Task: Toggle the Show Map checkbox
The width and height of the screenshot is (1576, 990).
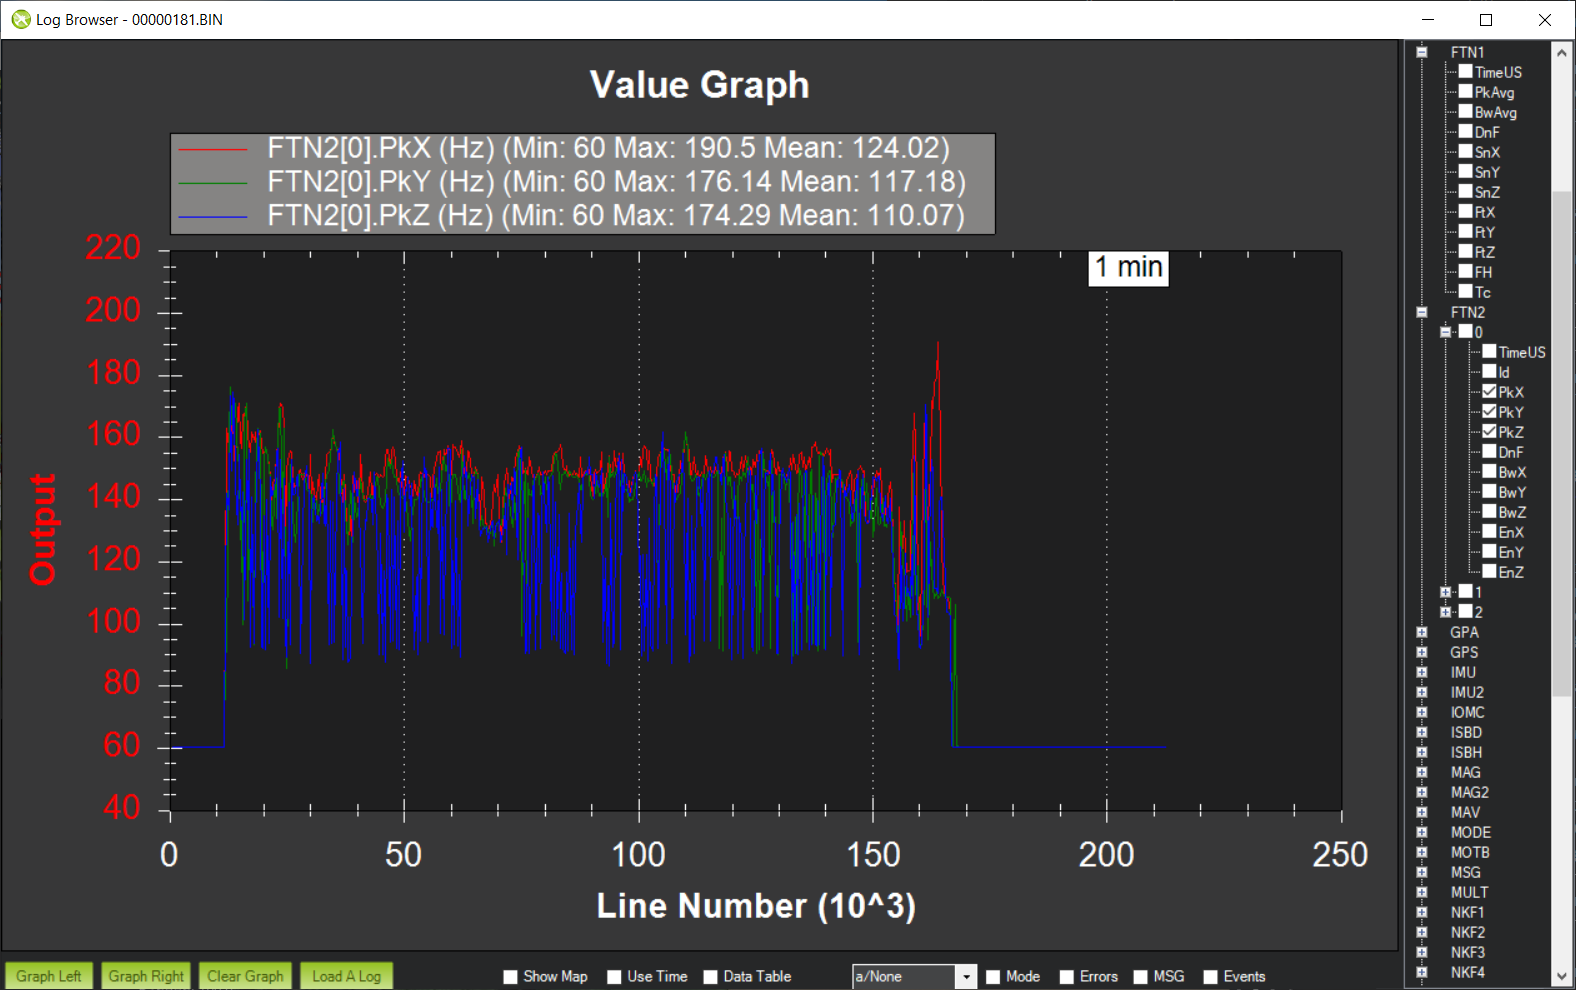Action: [511, 977]
